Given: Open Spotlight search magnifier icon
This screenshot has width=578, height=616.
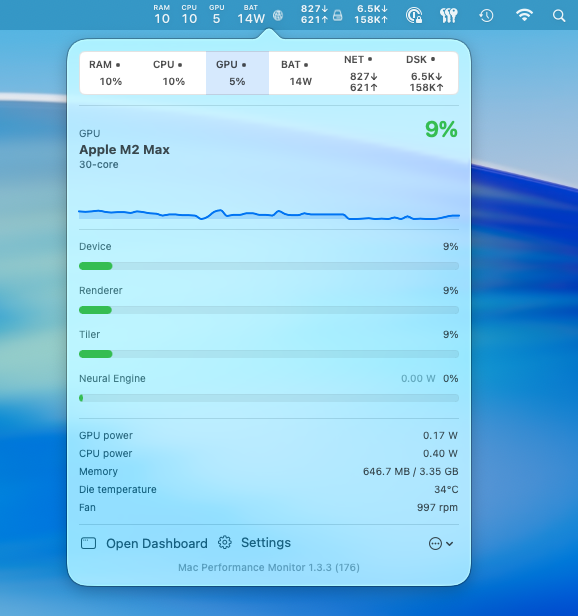Looking at the screenshot, I should (x=559, y=16).
